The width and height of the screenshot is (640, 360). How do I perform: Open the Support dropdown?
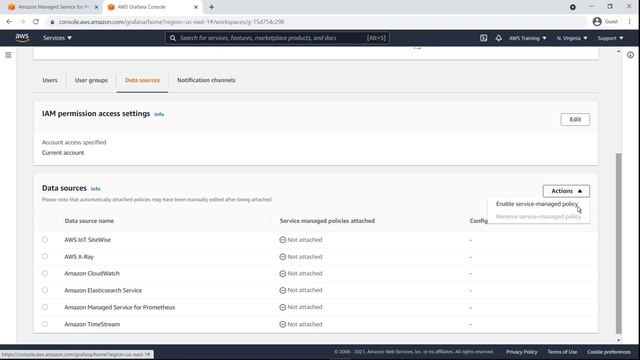[611, 38]
